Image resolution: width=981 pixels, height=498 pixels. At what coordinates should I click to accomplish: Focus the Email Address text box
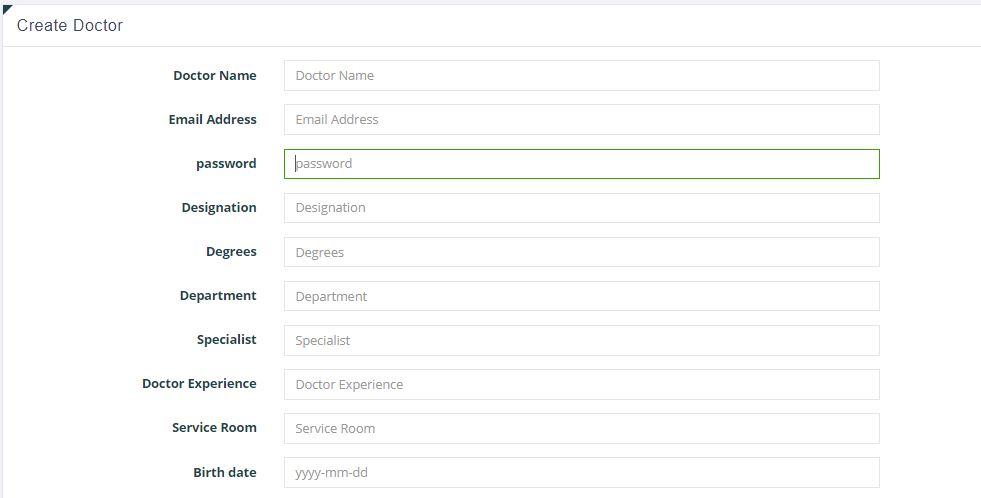click(x=581, y=119)
